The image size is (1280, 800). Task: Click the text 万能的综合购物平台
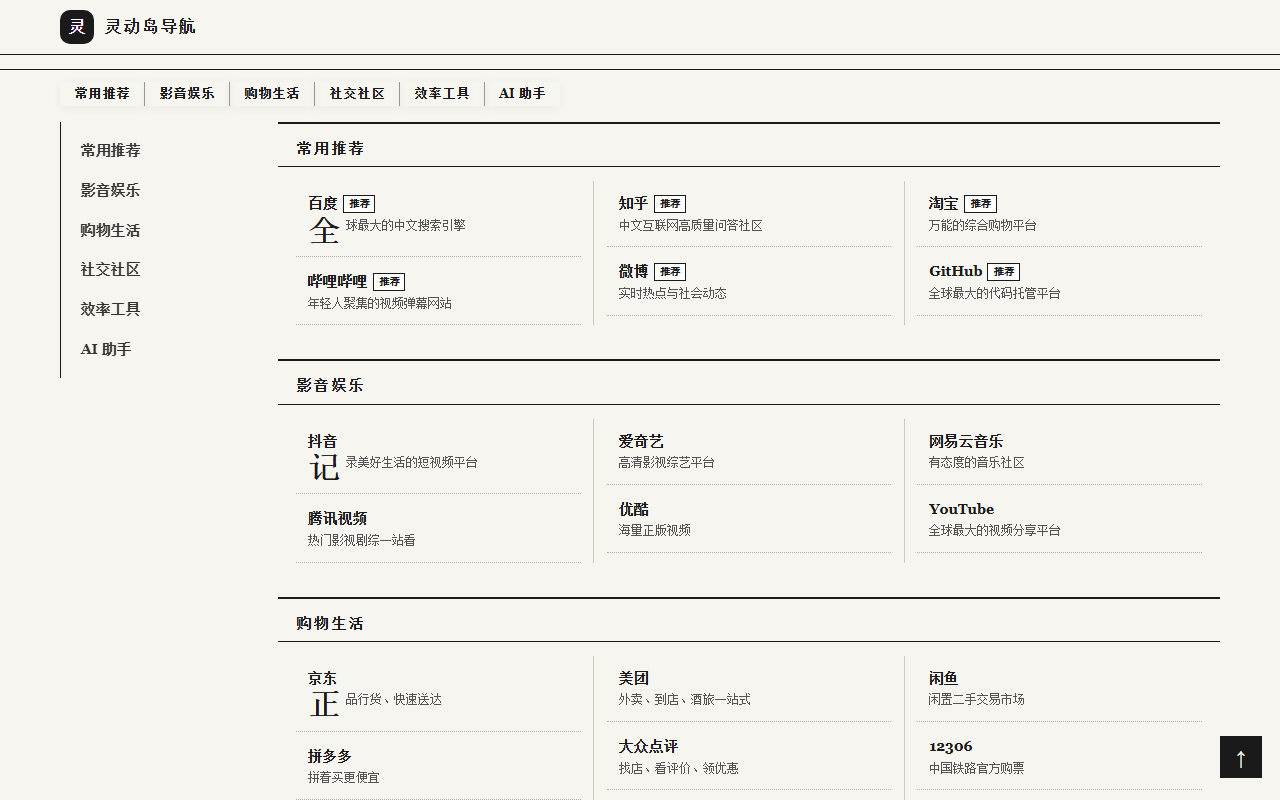click(983, 226)
